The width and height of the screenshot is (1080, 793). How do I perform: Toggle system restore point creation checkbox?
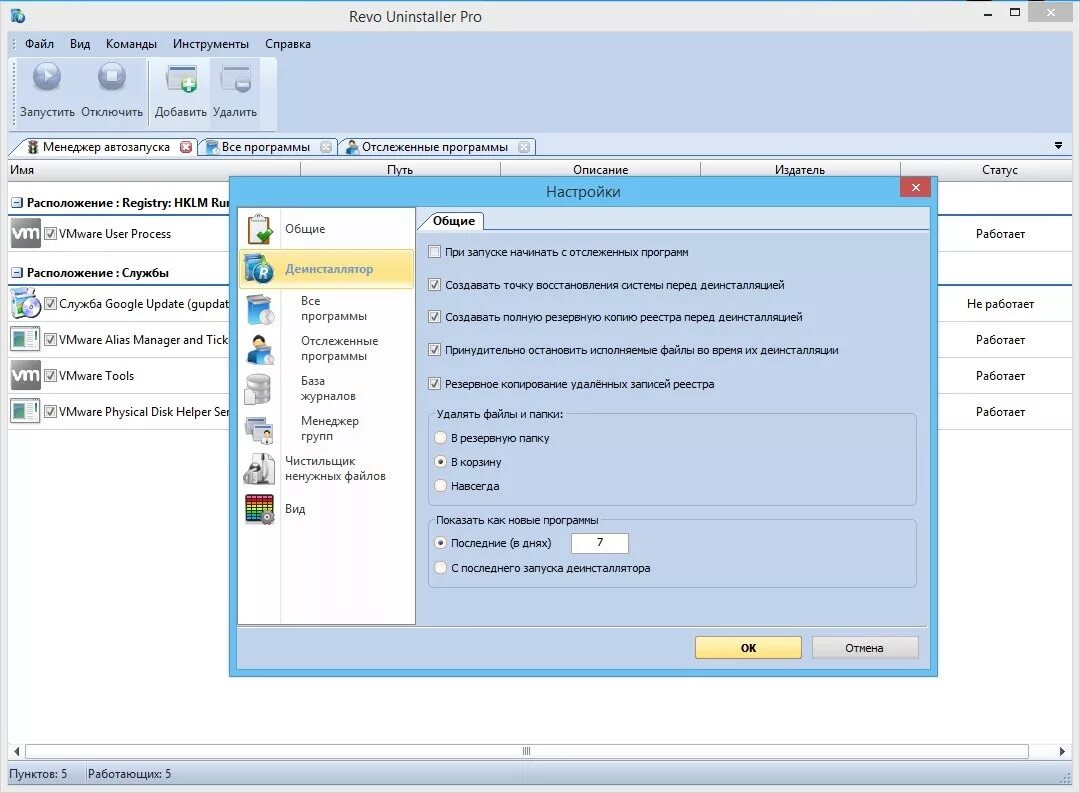coord(434,284)
